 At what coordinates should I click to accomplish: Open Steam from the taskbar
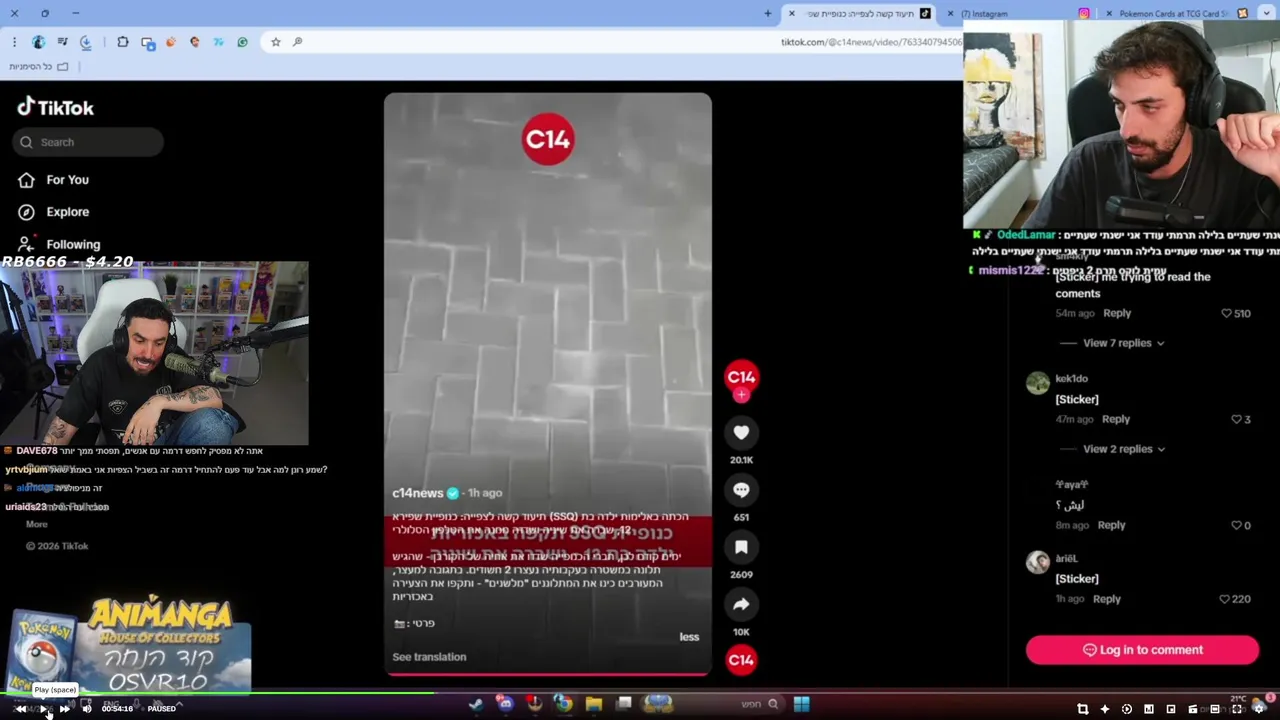tap(476, 704)
